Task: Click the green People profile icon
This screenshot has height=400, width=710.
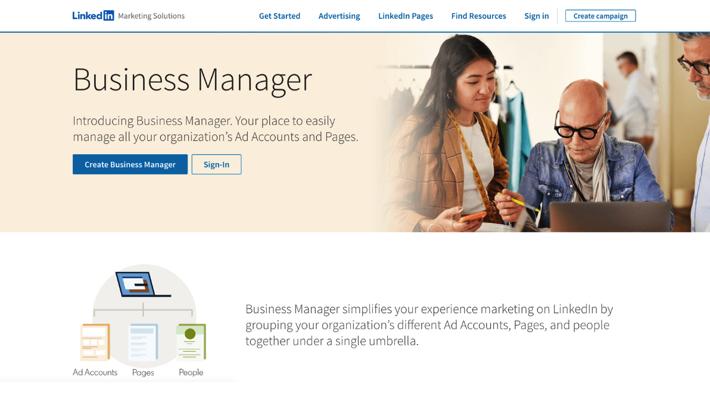Action: [191, 342]
